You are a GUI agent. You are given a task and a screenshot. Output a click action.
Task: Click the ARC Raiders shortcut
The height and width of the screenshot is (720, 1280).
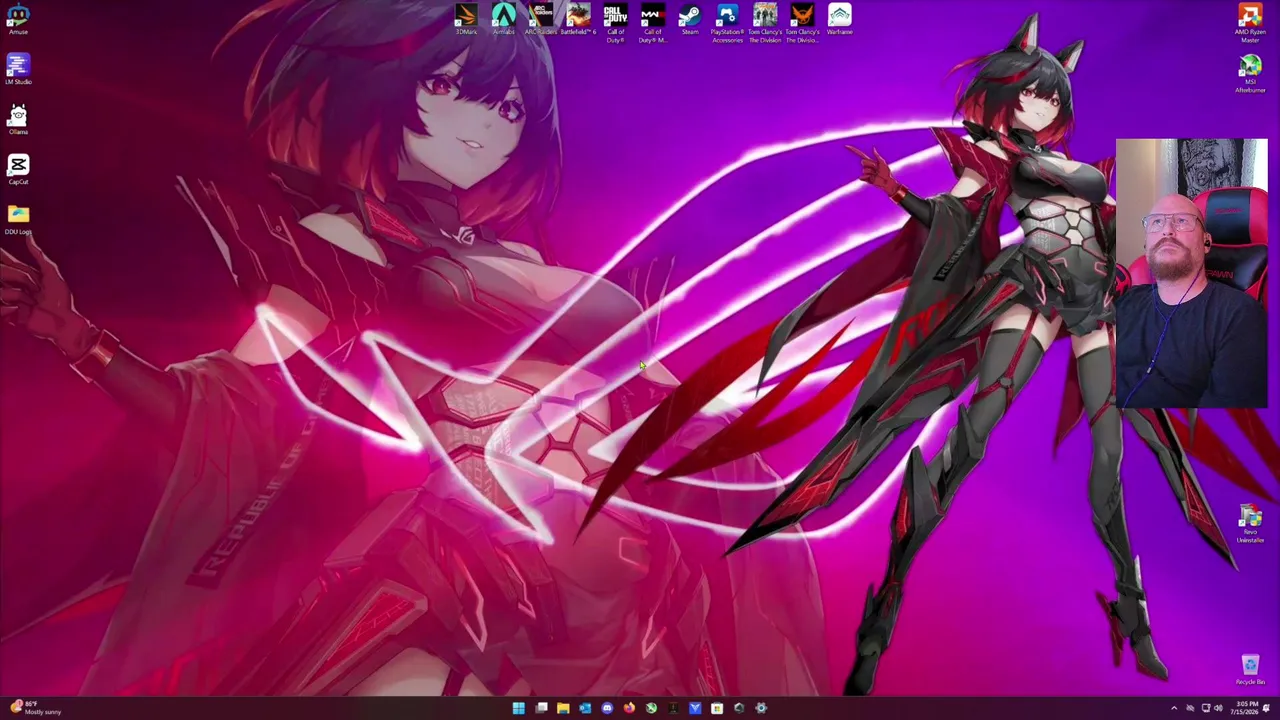(541, 19)
